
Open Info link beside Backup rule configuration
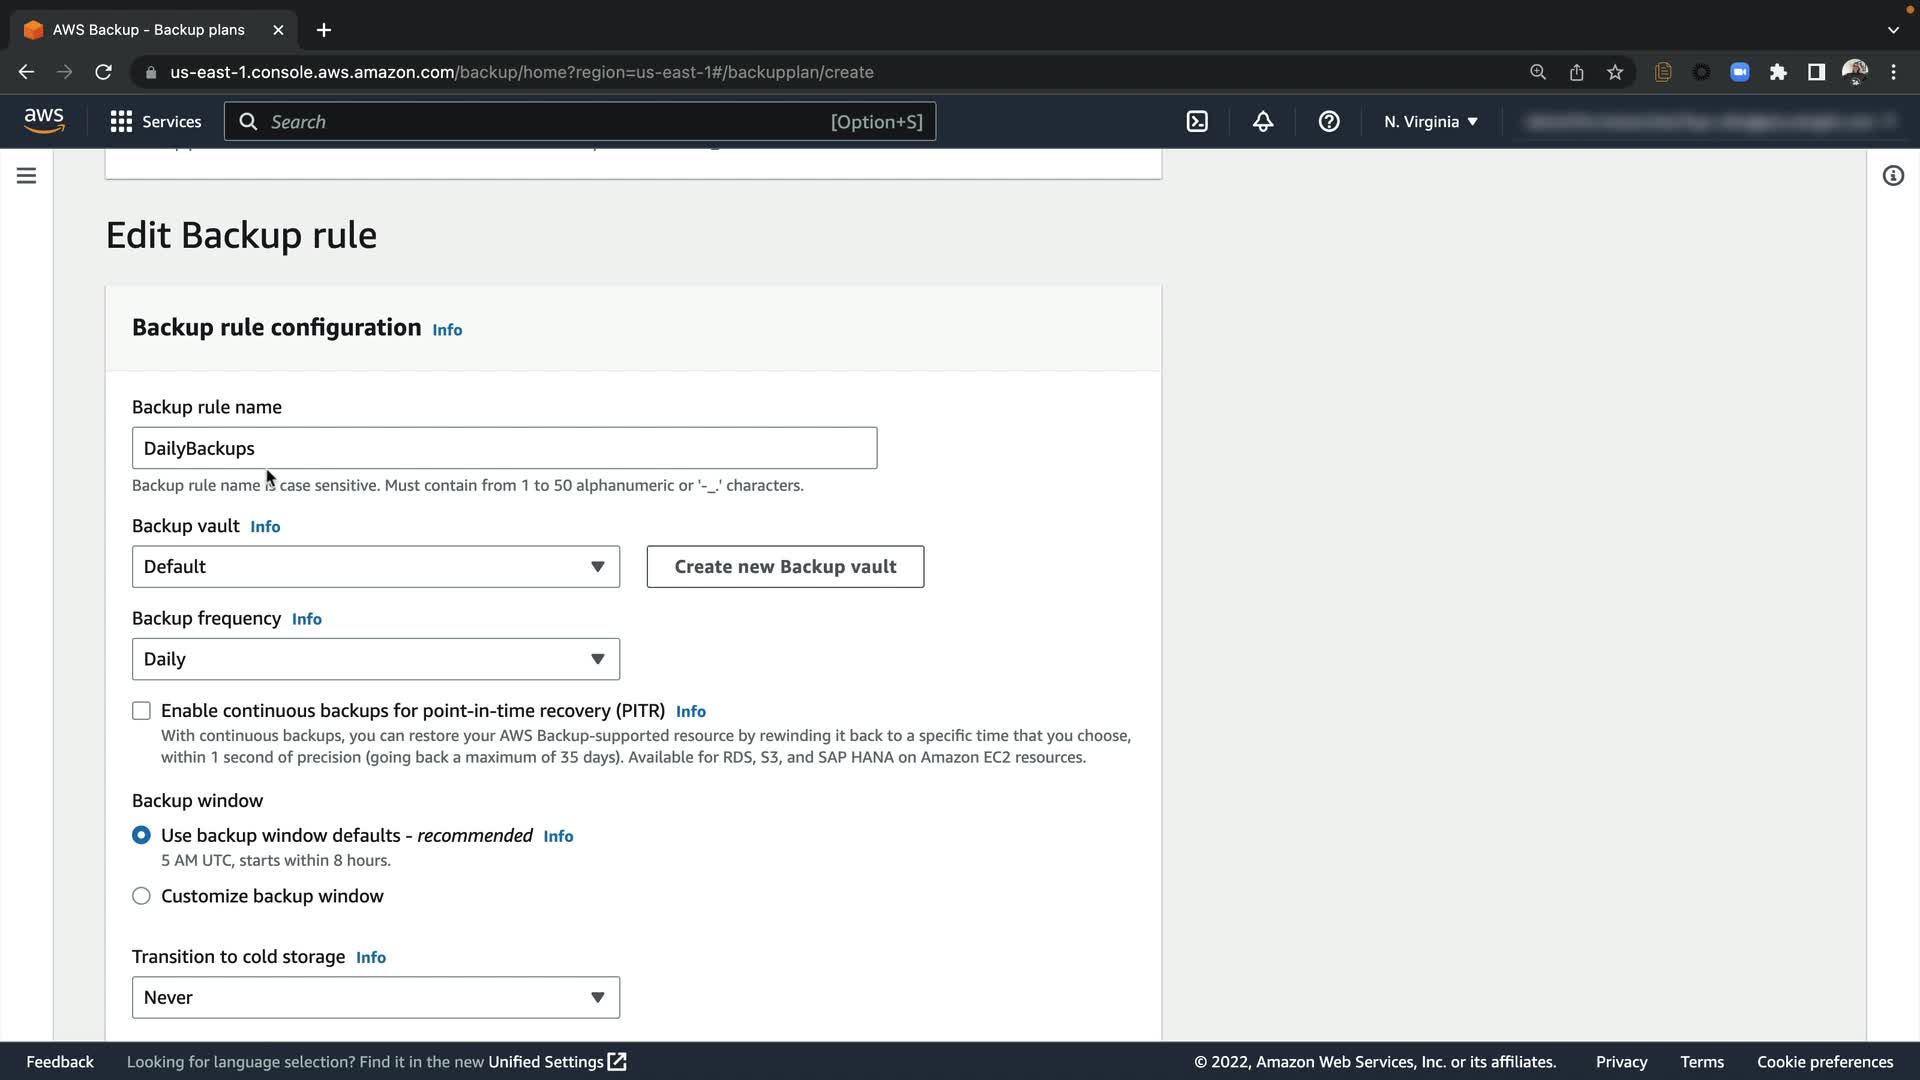(x=447, y=330)
